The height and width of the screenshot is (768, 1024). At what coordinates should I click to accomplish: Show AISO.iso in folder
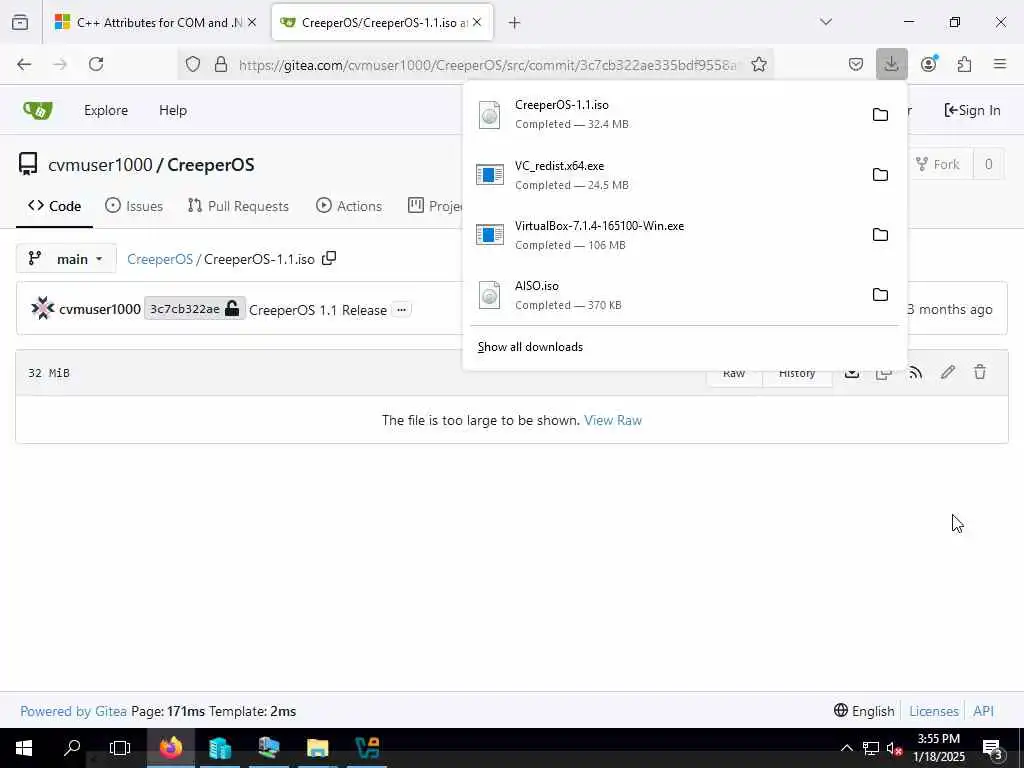(880, 295)
